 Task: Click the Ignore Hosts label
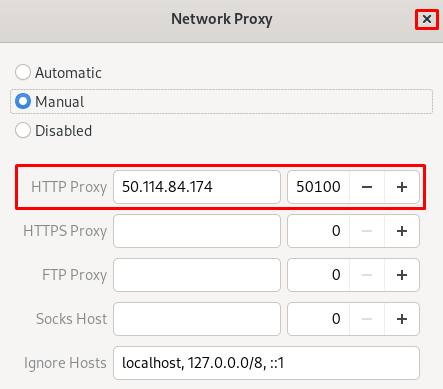pos(65,363)
